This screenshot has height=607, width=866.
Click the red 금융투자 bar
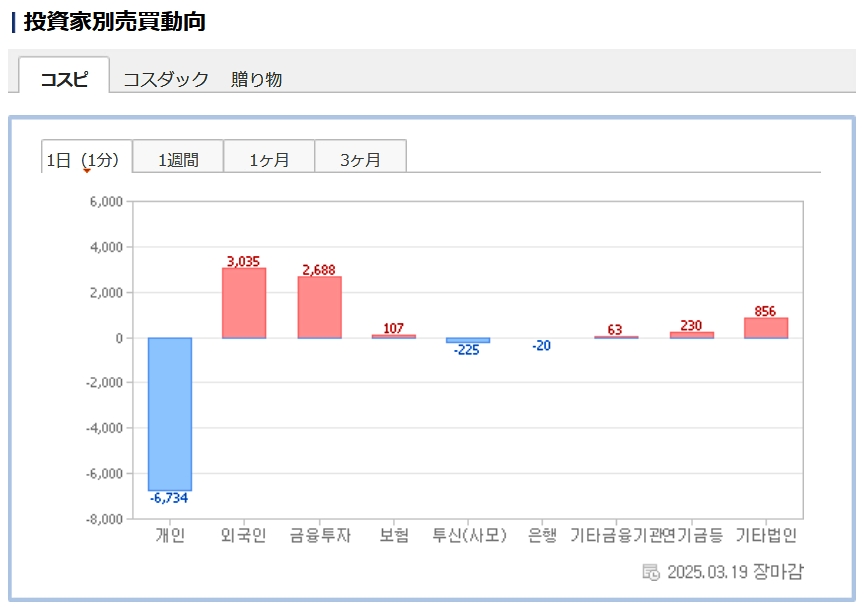(x=319, y=307)
